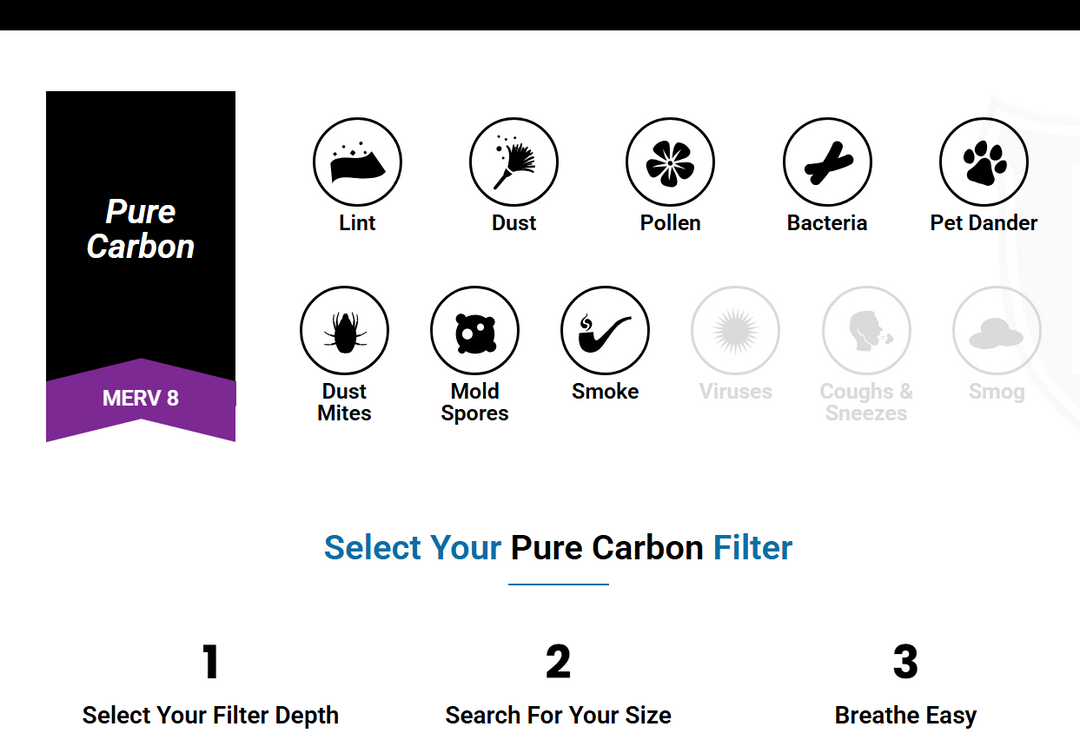Click the Select Your Pure Carbon Filter heading
This screenshot has width=1080, height=753.
558,548
